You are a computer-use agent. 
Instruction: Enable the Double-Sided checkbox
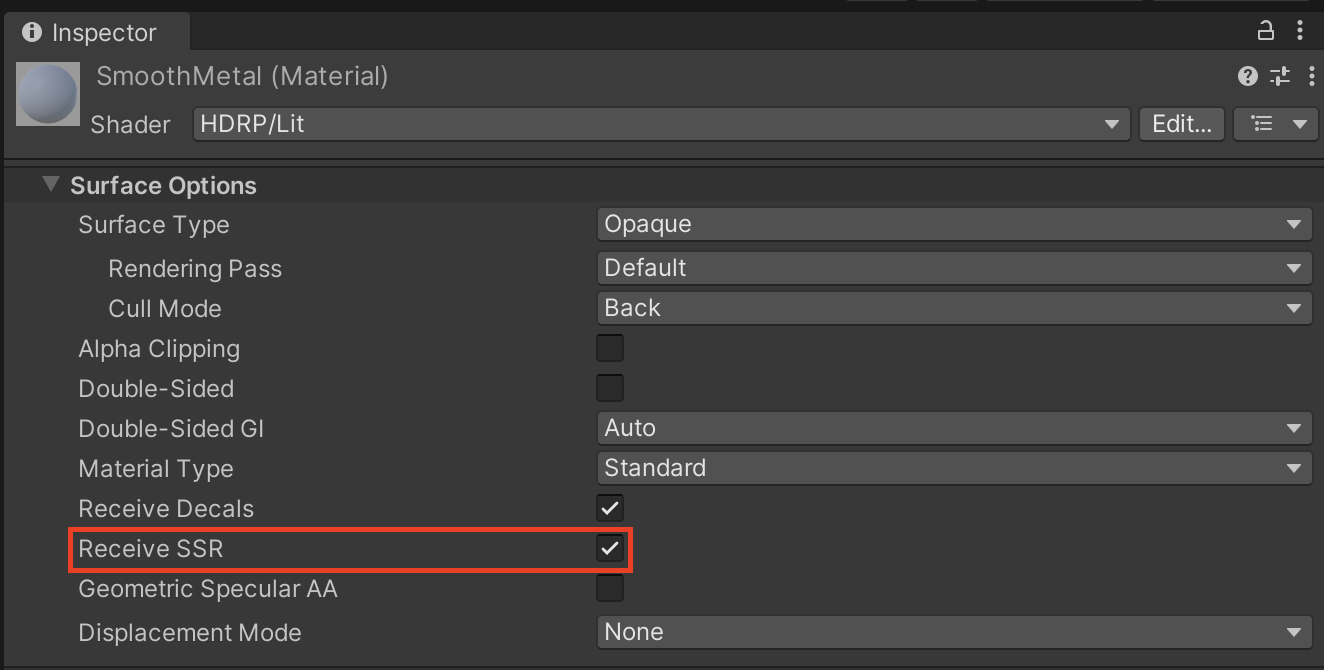[x=609, y=388]
